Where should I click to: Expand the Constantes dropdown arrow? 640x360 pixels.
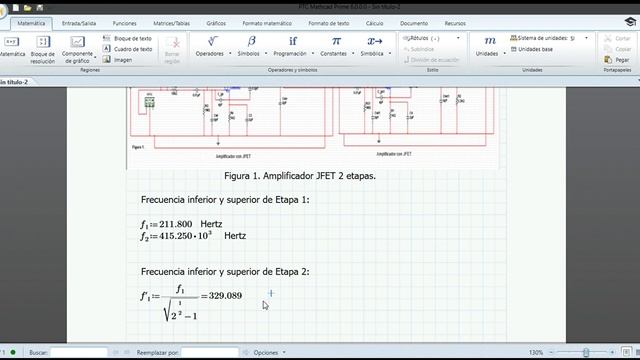pos(353,53)
